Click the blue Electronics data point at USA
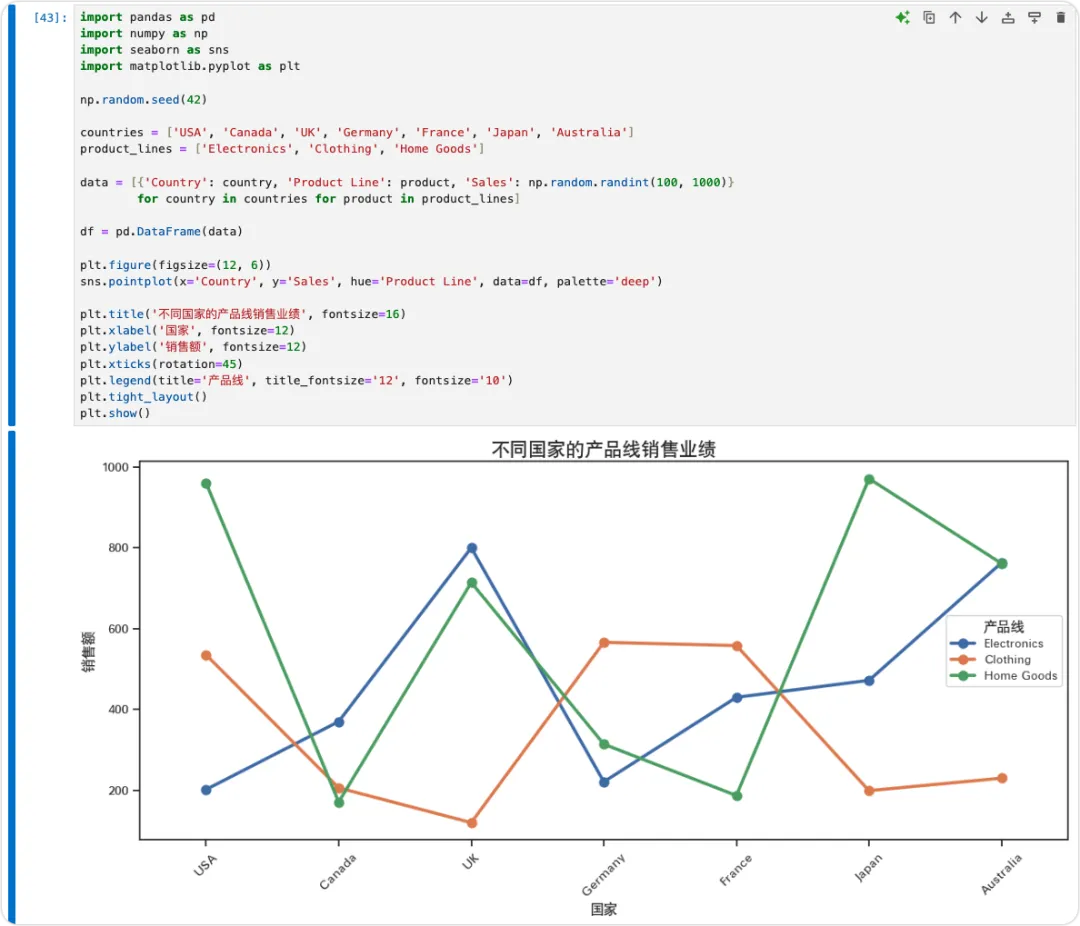 click(x=206, y=790)
